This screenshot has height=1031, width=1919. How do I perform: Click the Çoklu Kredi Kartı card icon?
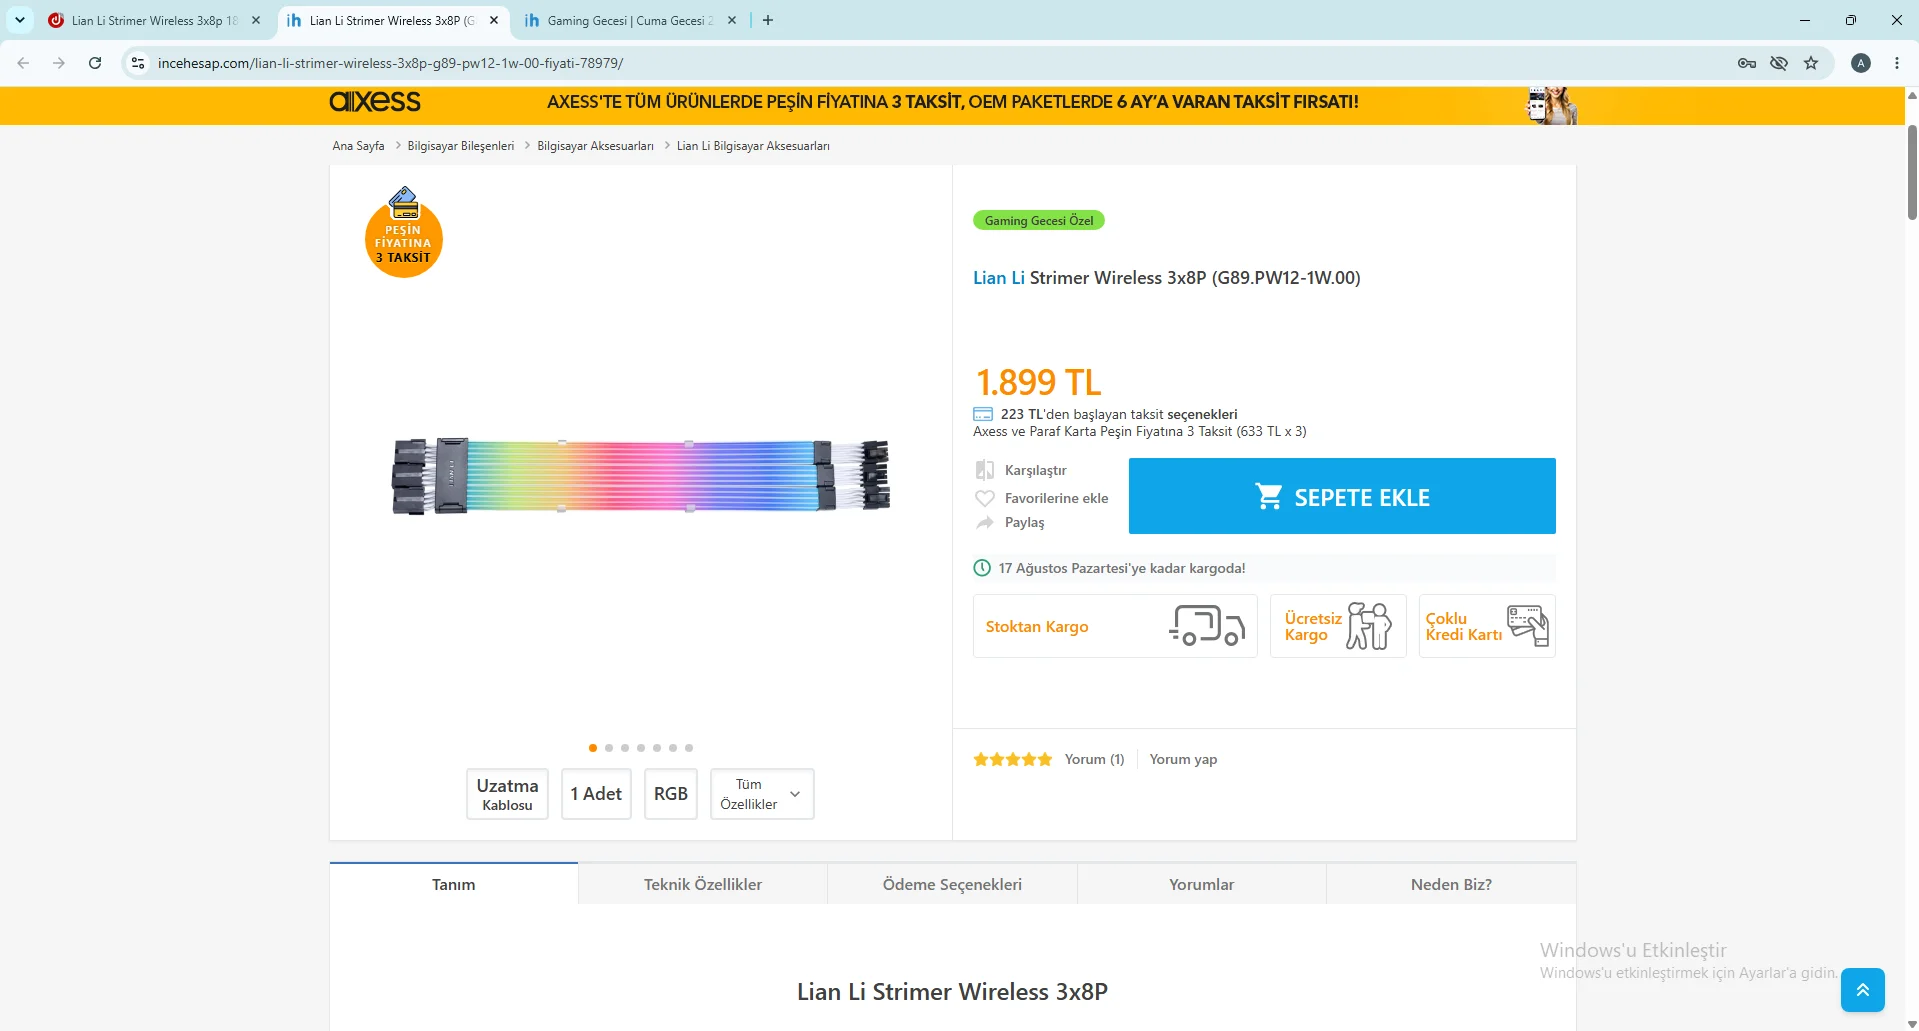click(x=1528, y=626)
